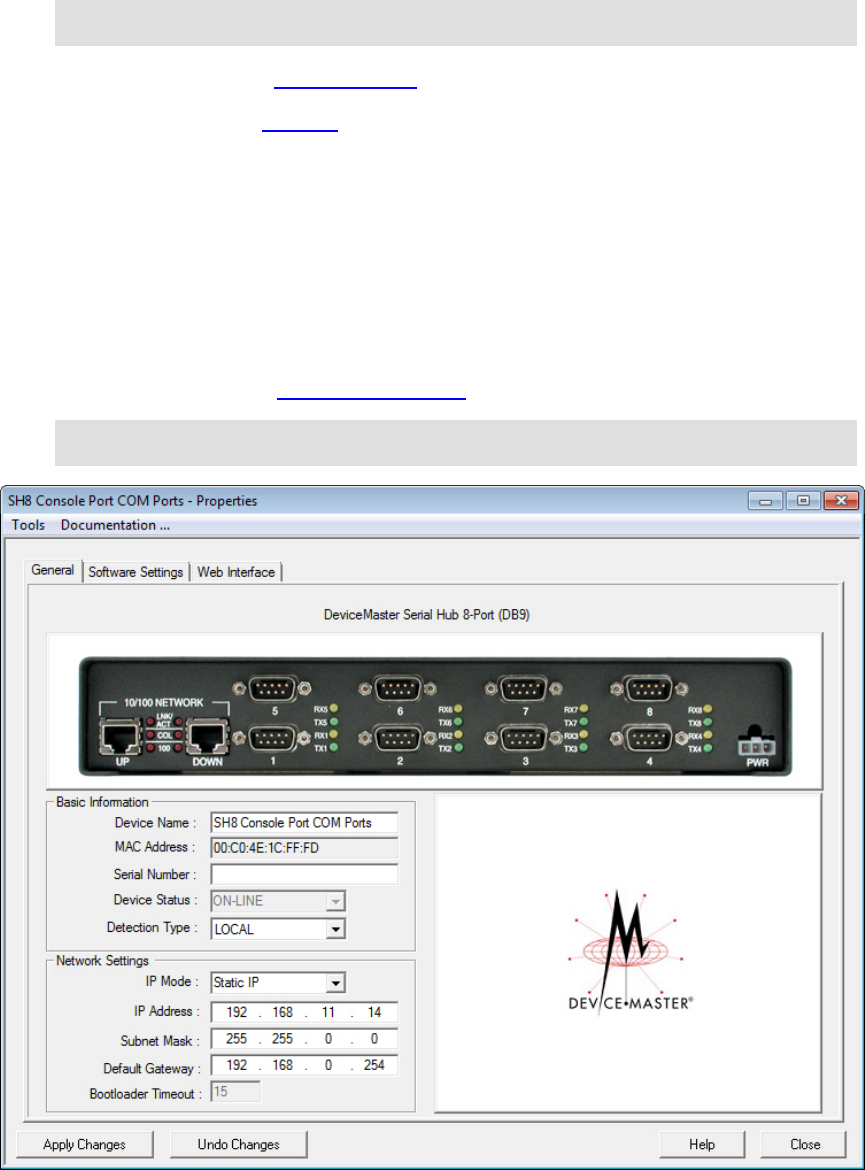This screenshot has height=1170, width=865.
Task: Minimize the Properties window
Action: (765, 501)
